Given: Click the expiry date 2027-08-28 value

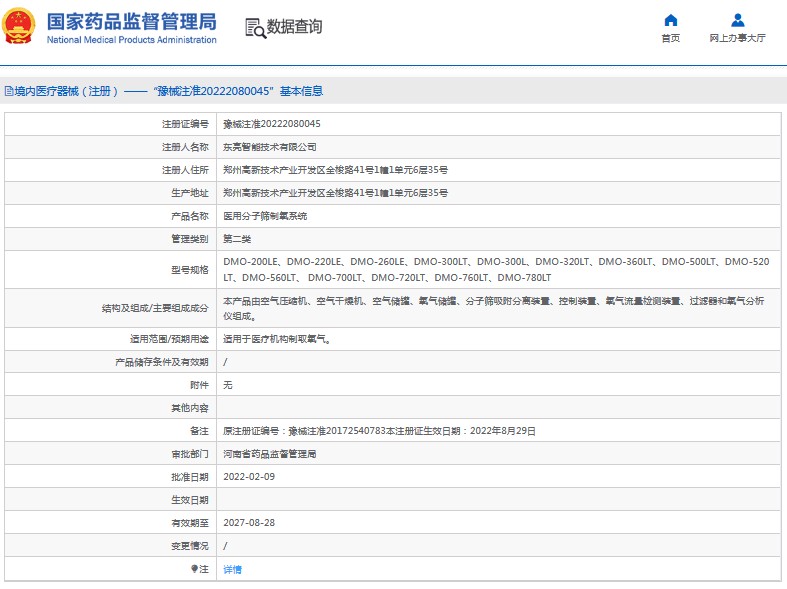Looking at the screenshot, I should (x=249, y=523).
